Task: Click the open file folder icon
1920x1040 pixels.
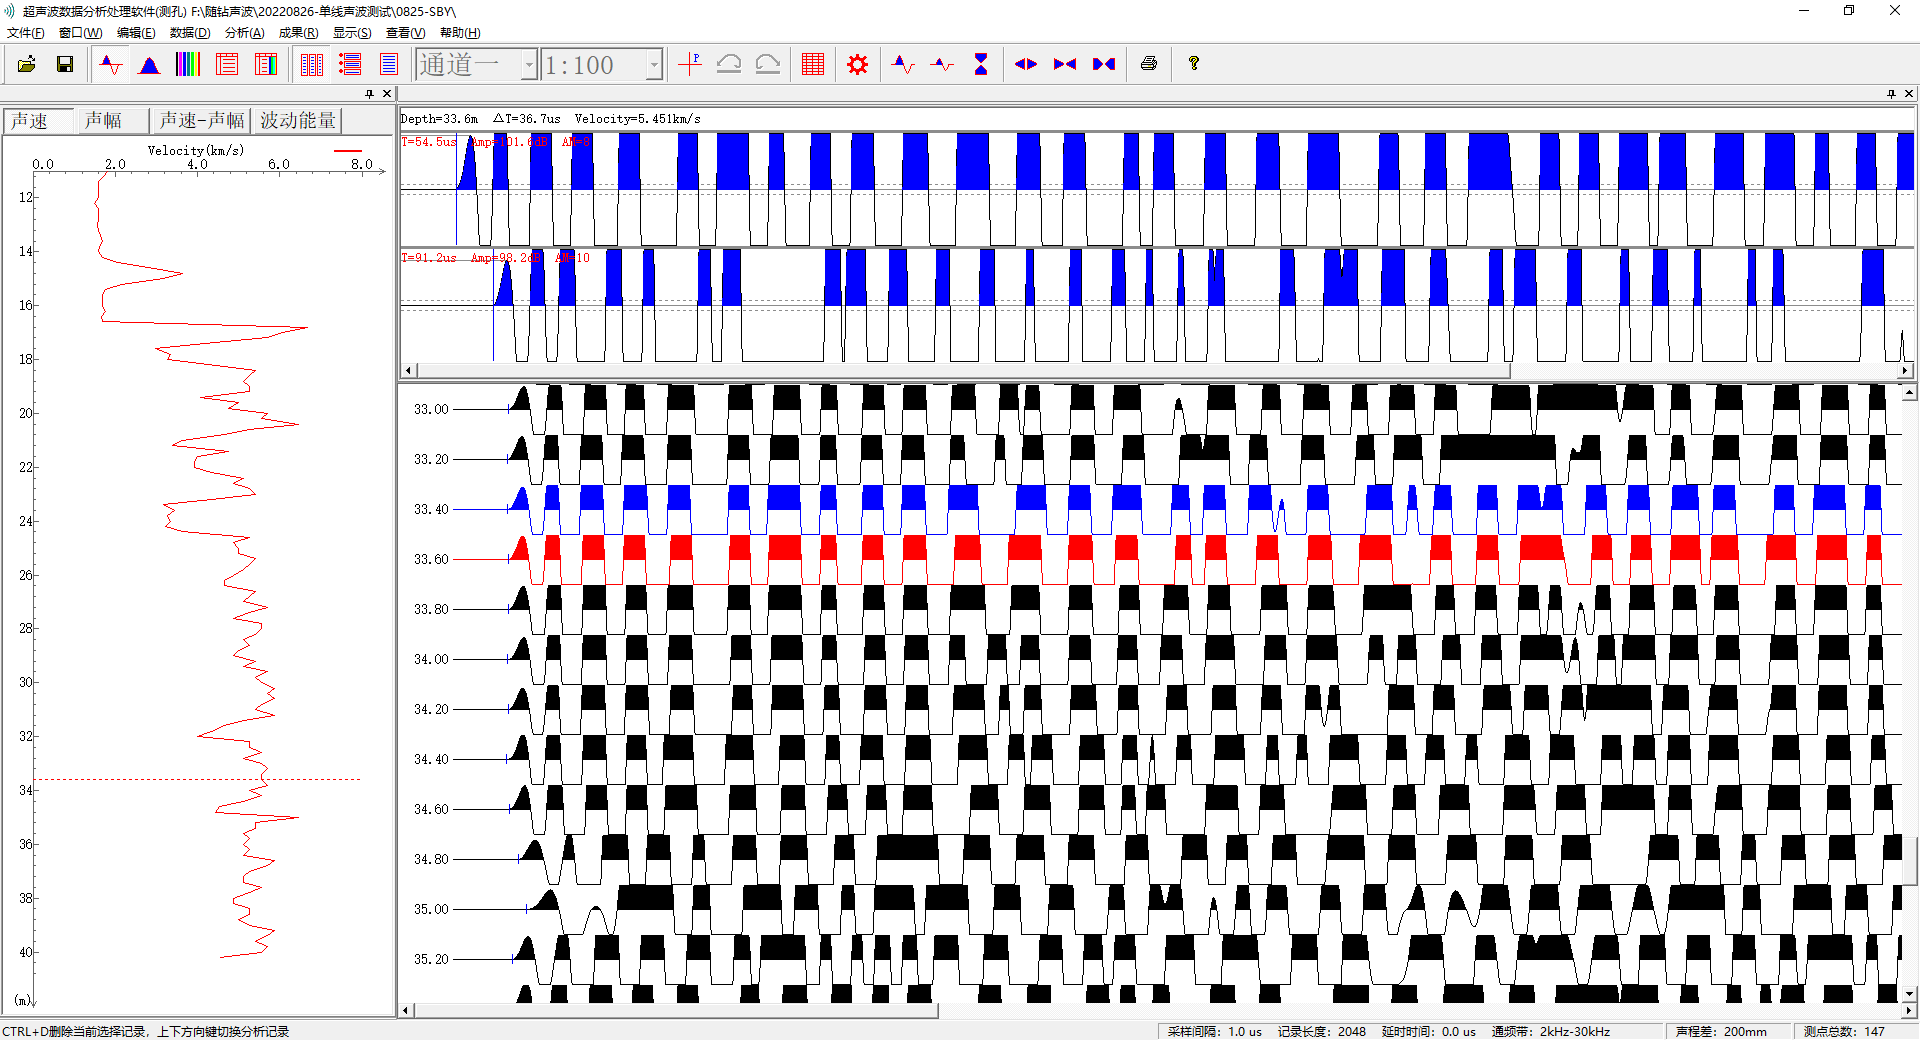Action: [x=26, y=65]
